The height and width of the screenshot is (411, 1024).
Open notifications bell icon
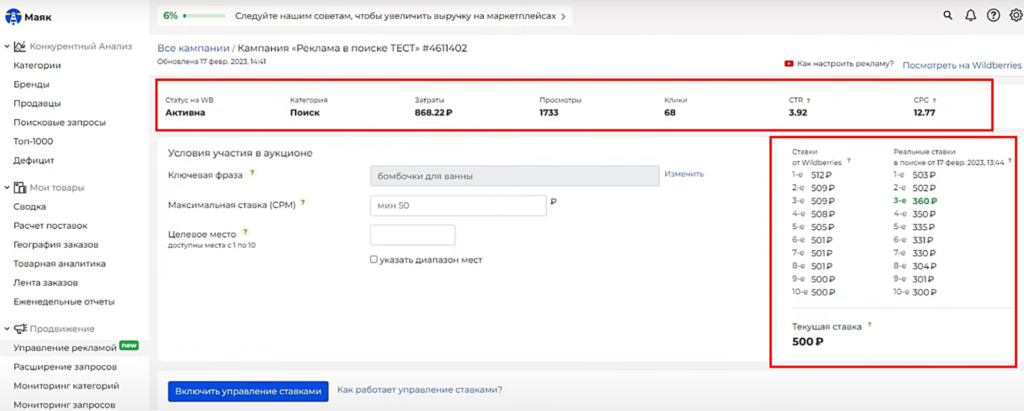point(970,15)
